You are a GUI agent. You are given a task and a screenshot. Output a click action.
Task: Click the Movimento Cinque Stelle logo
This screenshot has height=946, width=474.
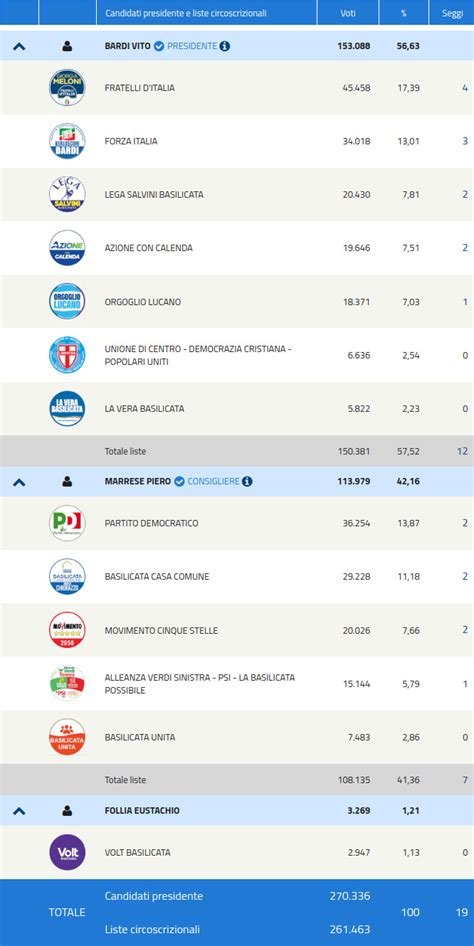point(67,630)
